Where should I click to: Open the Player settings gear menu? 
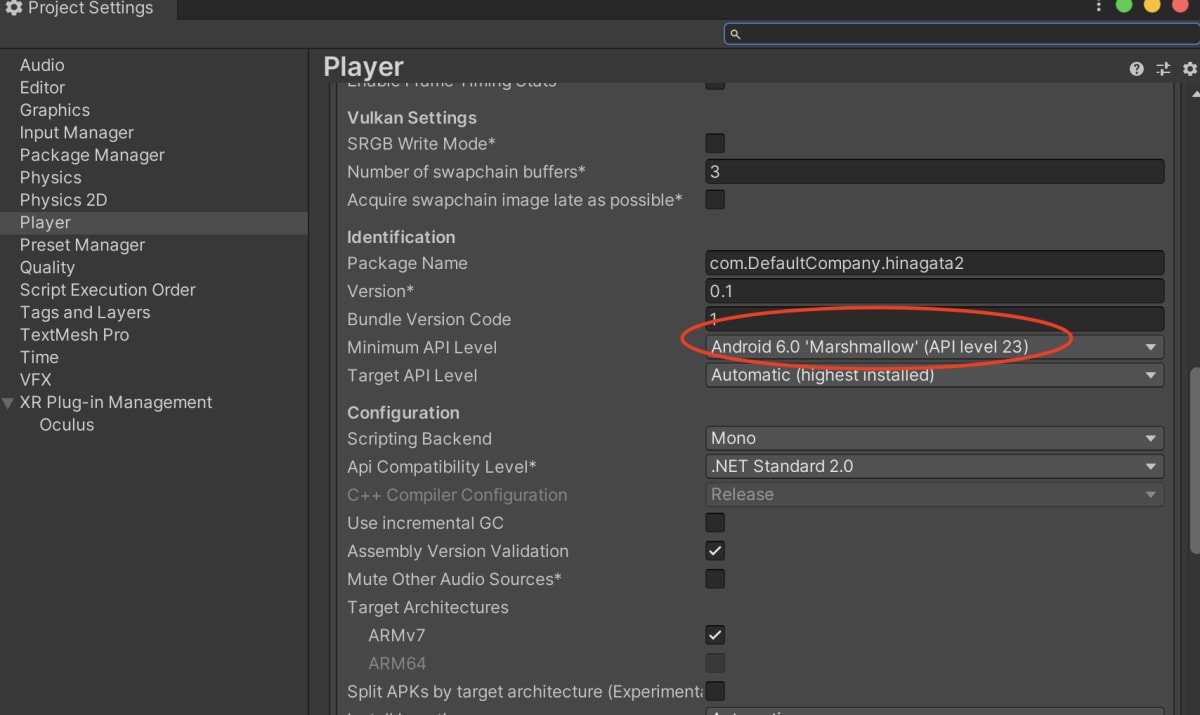(x=1189, y=69)
